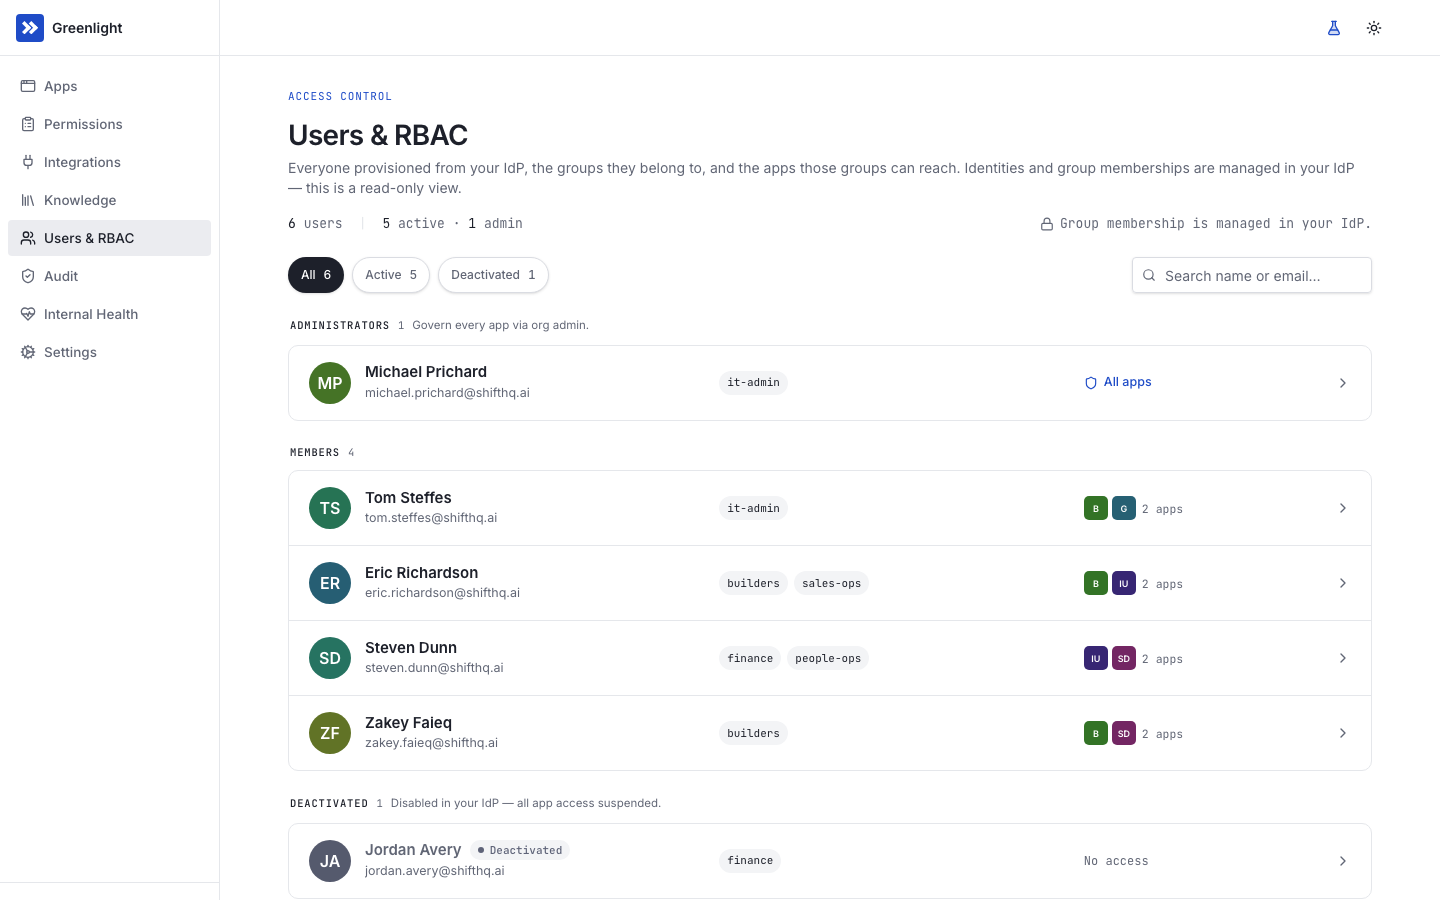Click 2 apps count for Steven Dunn
This screenshot has height=900, width=1440.
(1162, 659)
